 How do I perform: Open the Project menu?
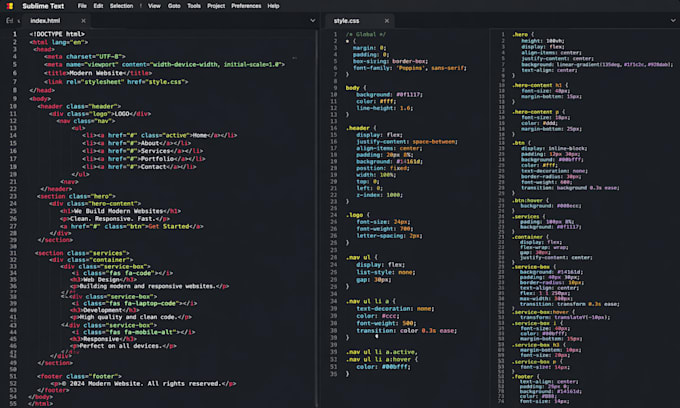click(216, 6)
